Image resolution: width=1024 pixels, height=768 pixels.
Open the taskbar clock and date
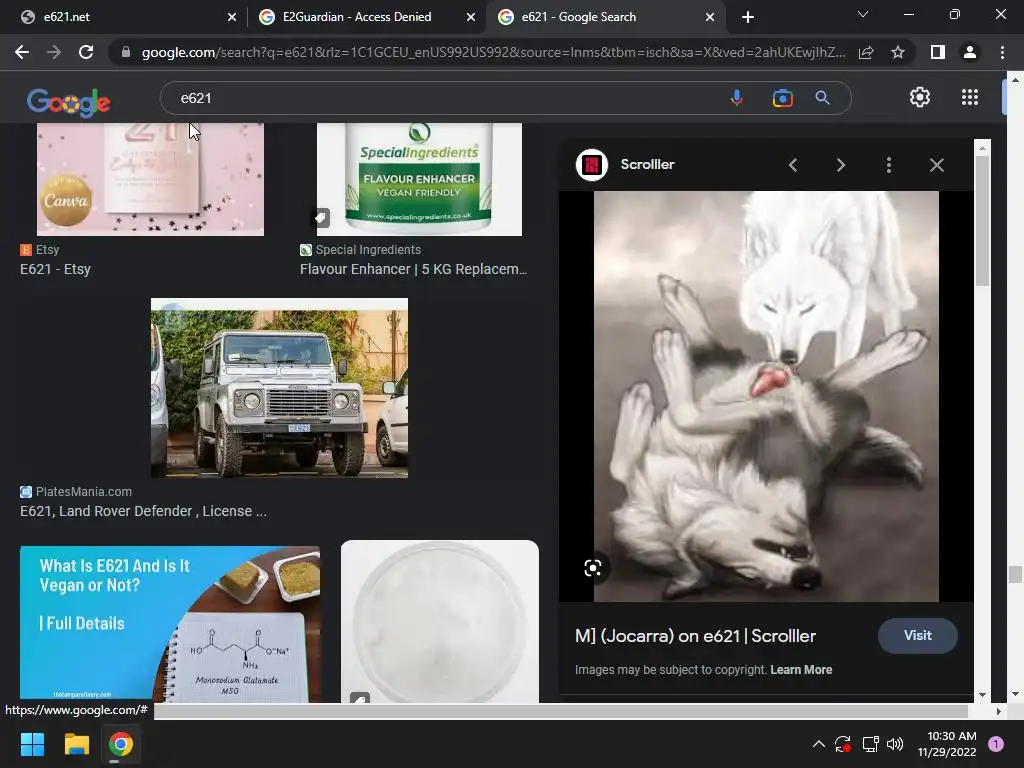(947, 744)
